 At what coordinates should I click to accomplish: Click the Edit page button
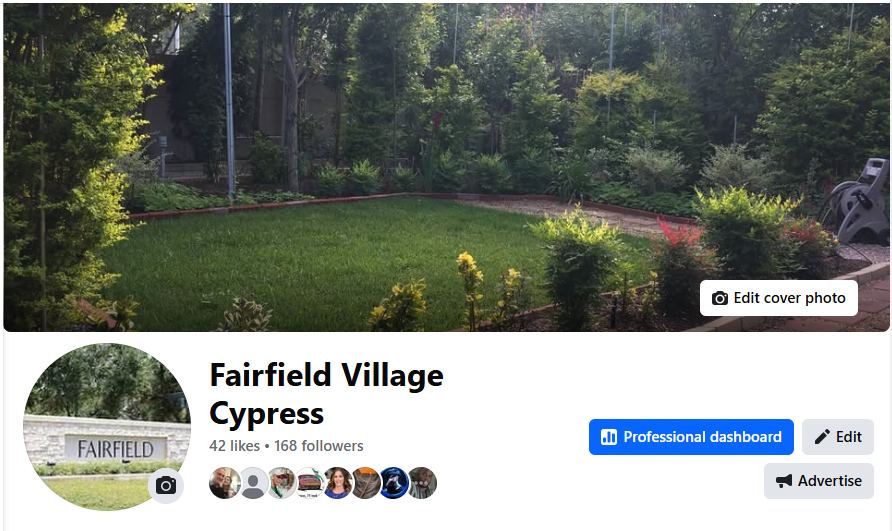pos(838,437)
